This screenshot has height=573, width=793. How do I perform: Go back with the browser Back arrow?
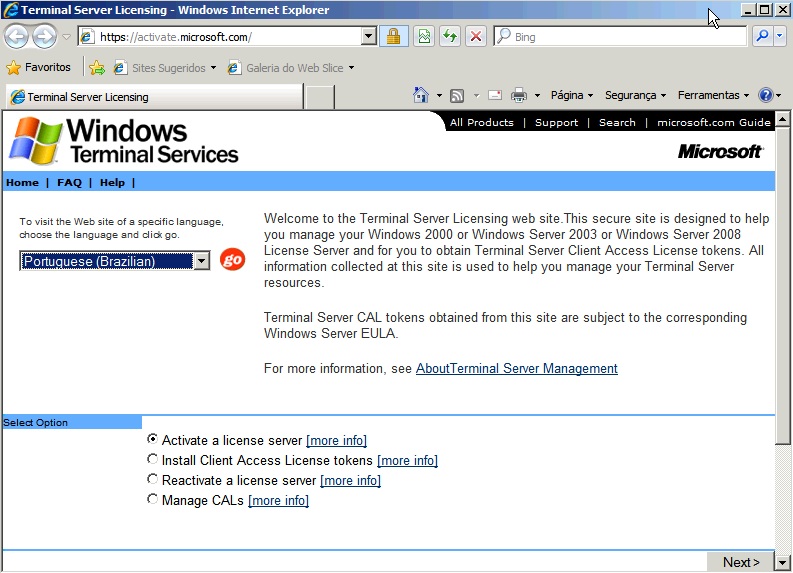point(16,37)
